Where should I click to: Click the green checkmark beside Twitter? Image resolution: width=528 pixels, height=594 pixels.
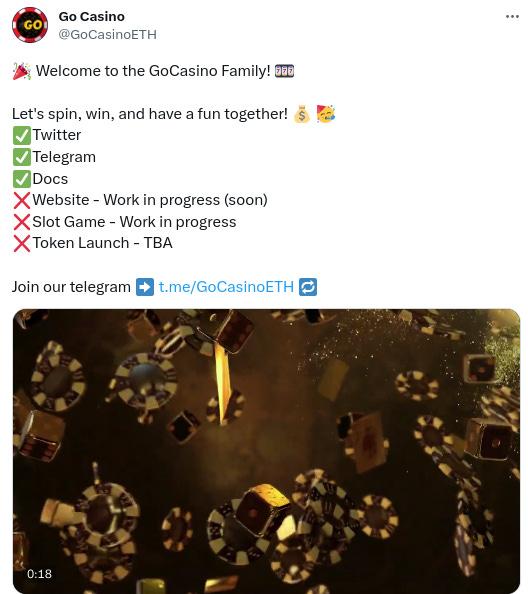click(x=22, y=136)
